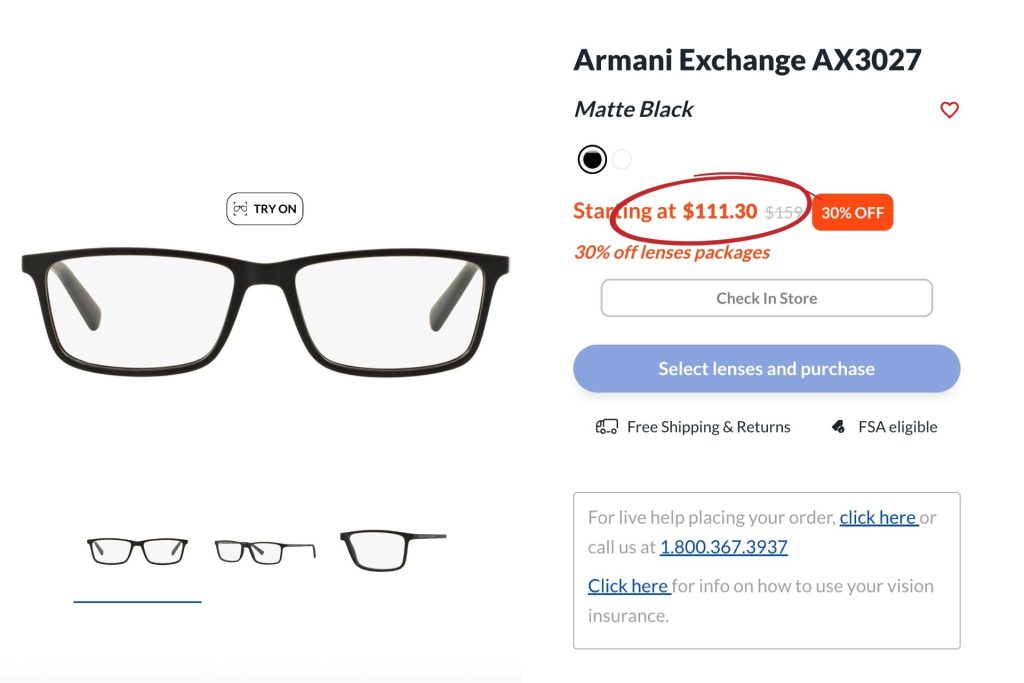Viewport: 1024px width, 683px height.
Task: Add frames to favorites via heart icon
Action: (949, 110)
